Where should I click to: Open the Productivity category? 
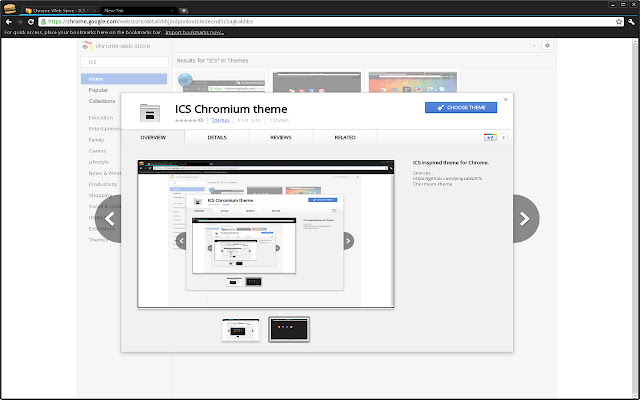click(x=103, y=184)
